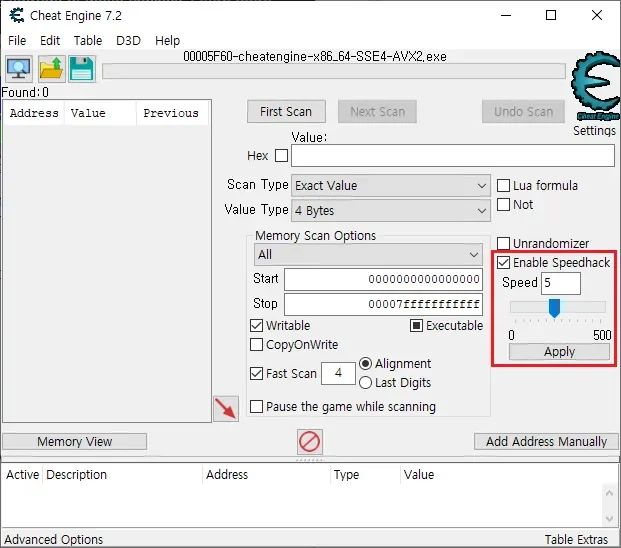This screenshot has height=548, width=621.
Task: Click the Value column header in results
Action: (100, 113)
